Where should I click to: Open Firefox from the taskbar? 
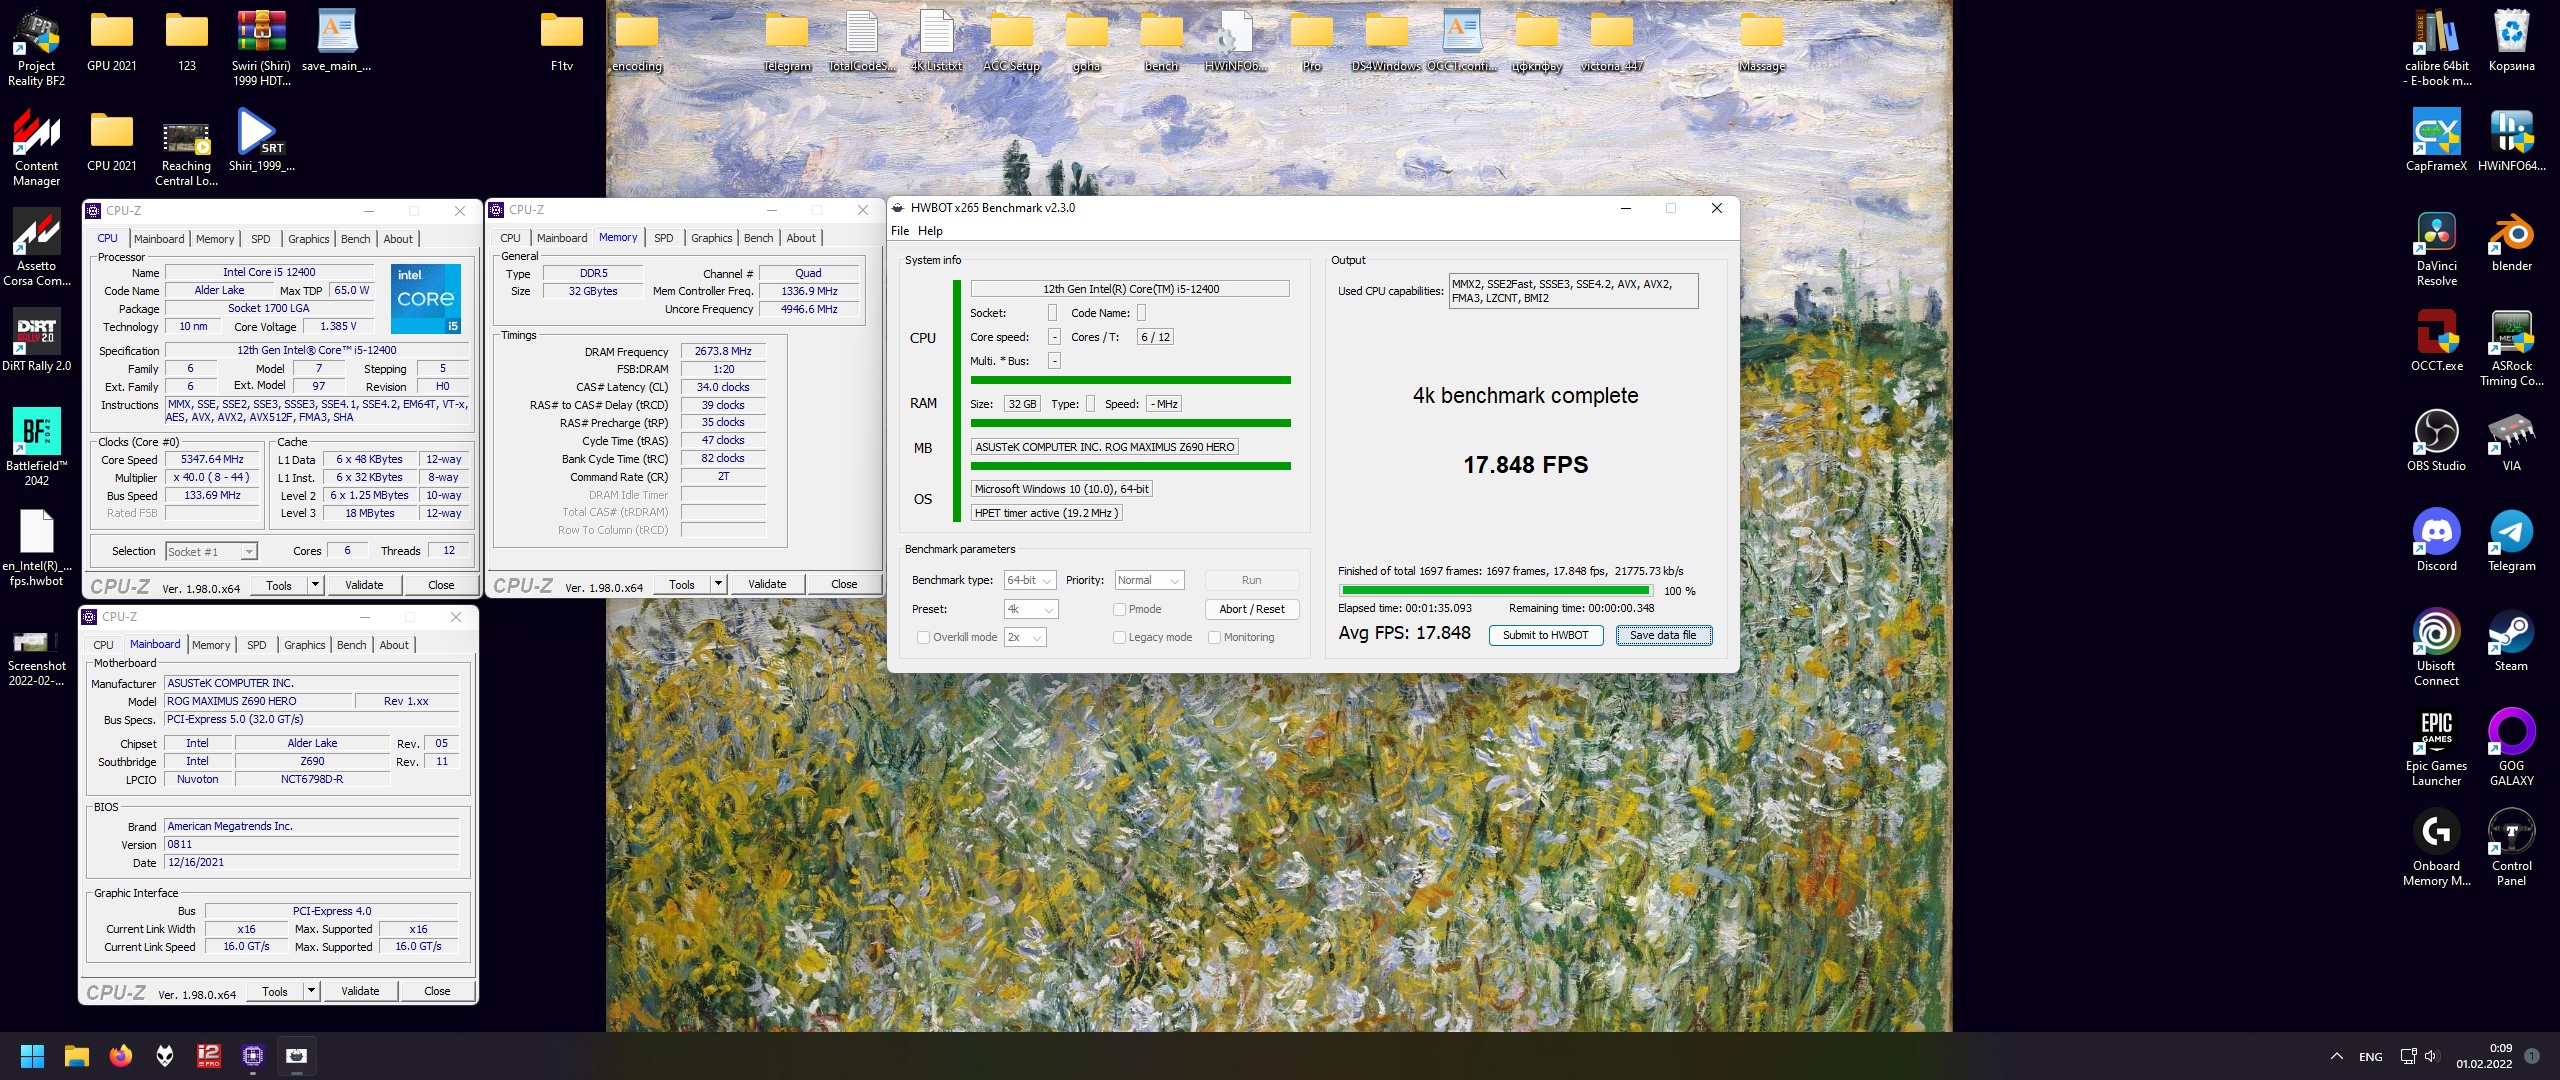121,1056
